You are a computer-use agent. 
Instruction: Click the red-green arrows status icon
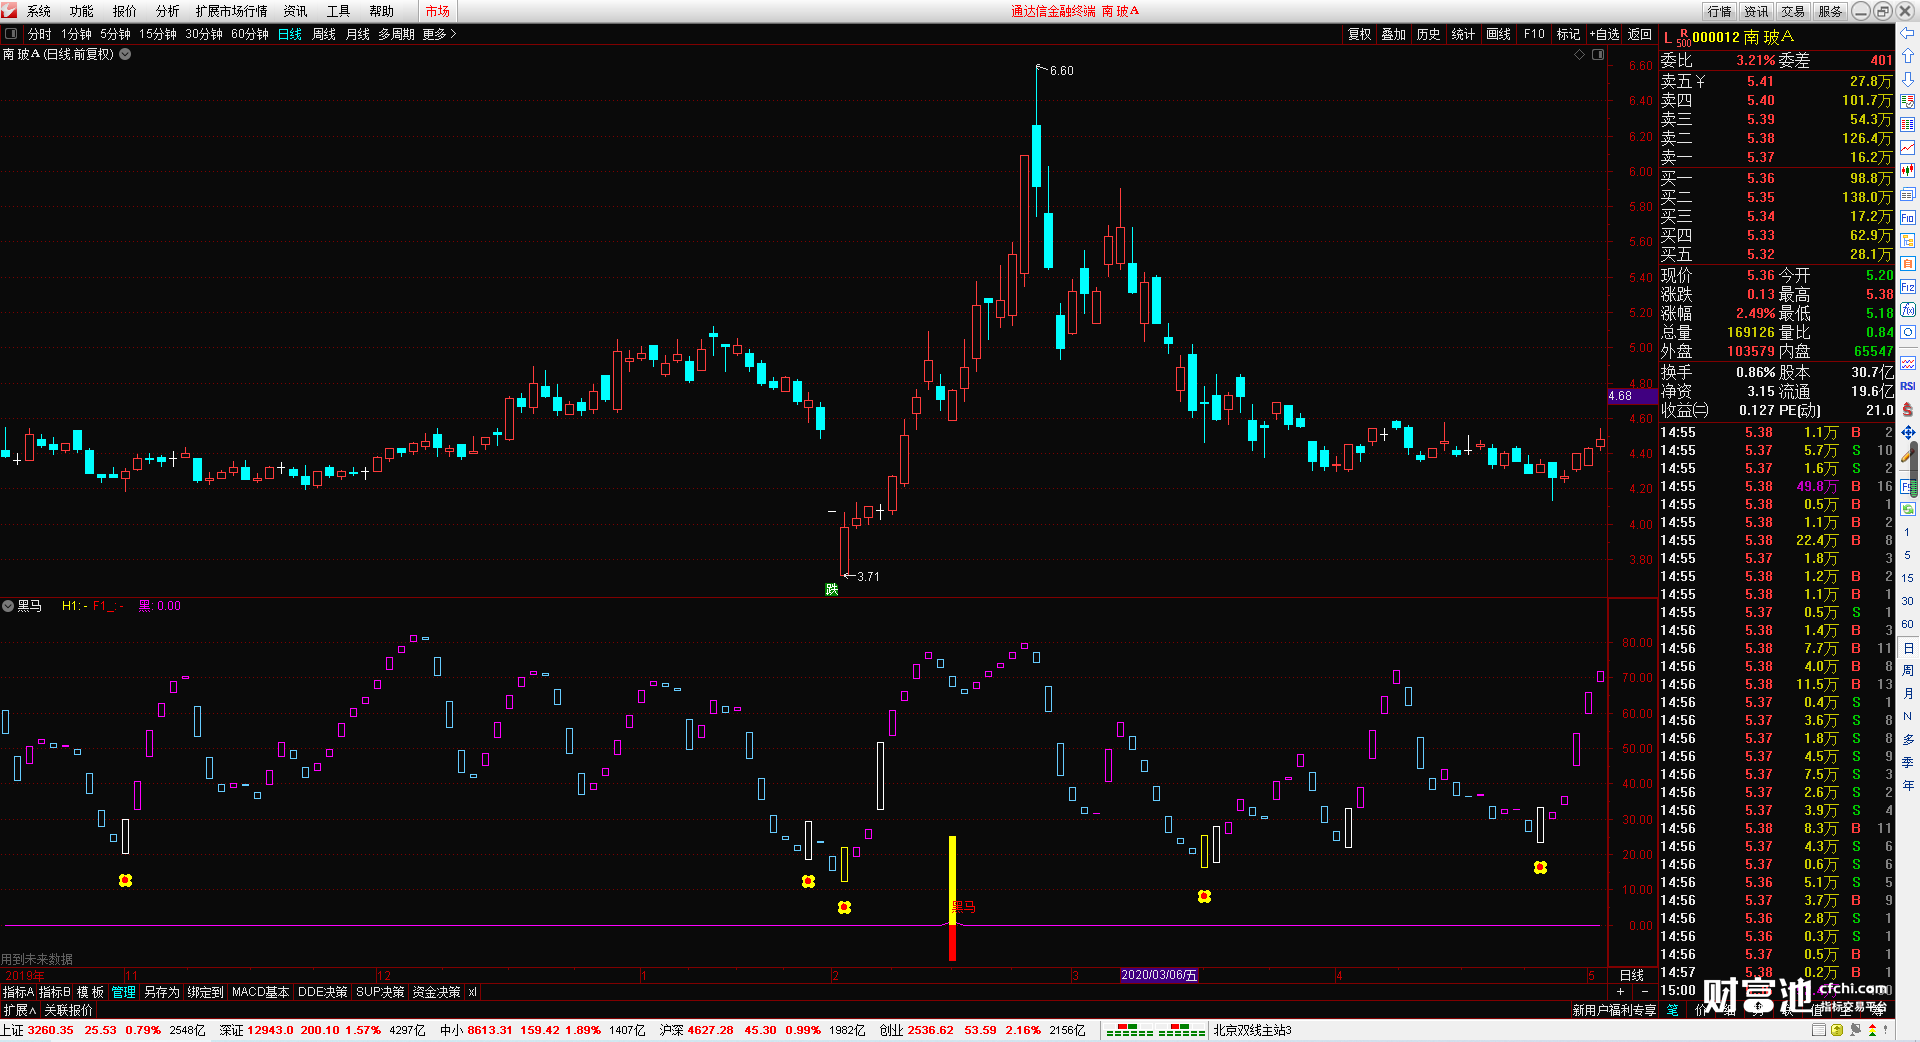pyautogui.click(x=1872, y=1030)
